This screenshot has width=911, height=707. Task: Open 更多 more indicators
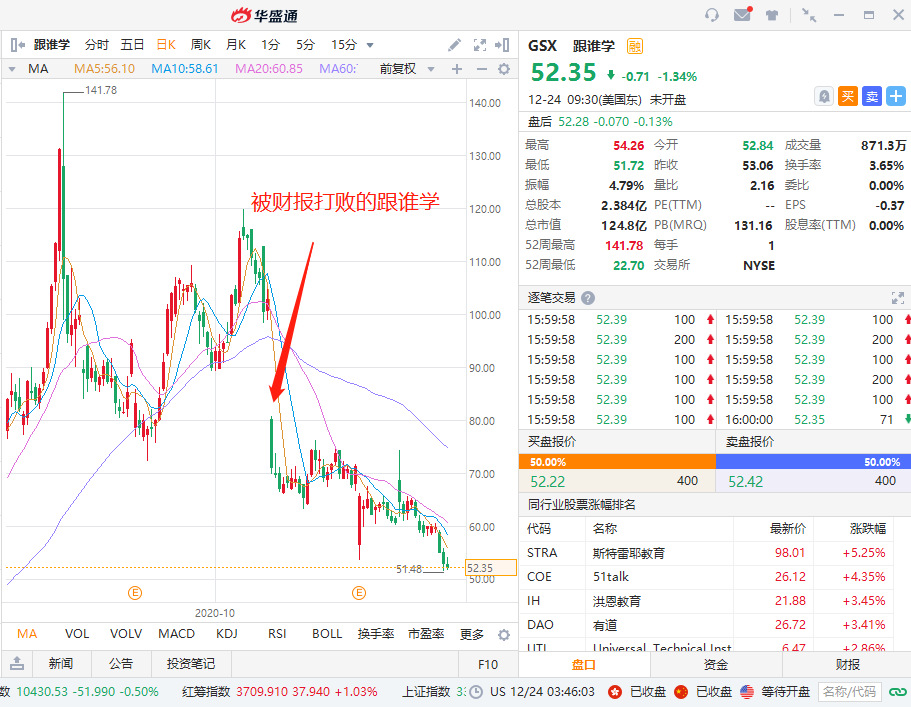point(472,634)
